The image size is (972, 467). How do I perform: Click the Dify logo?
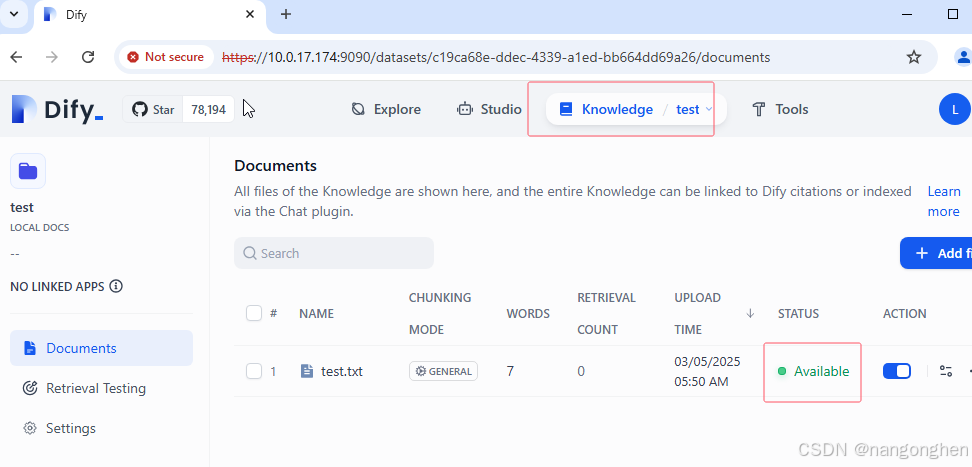point(58,110)
